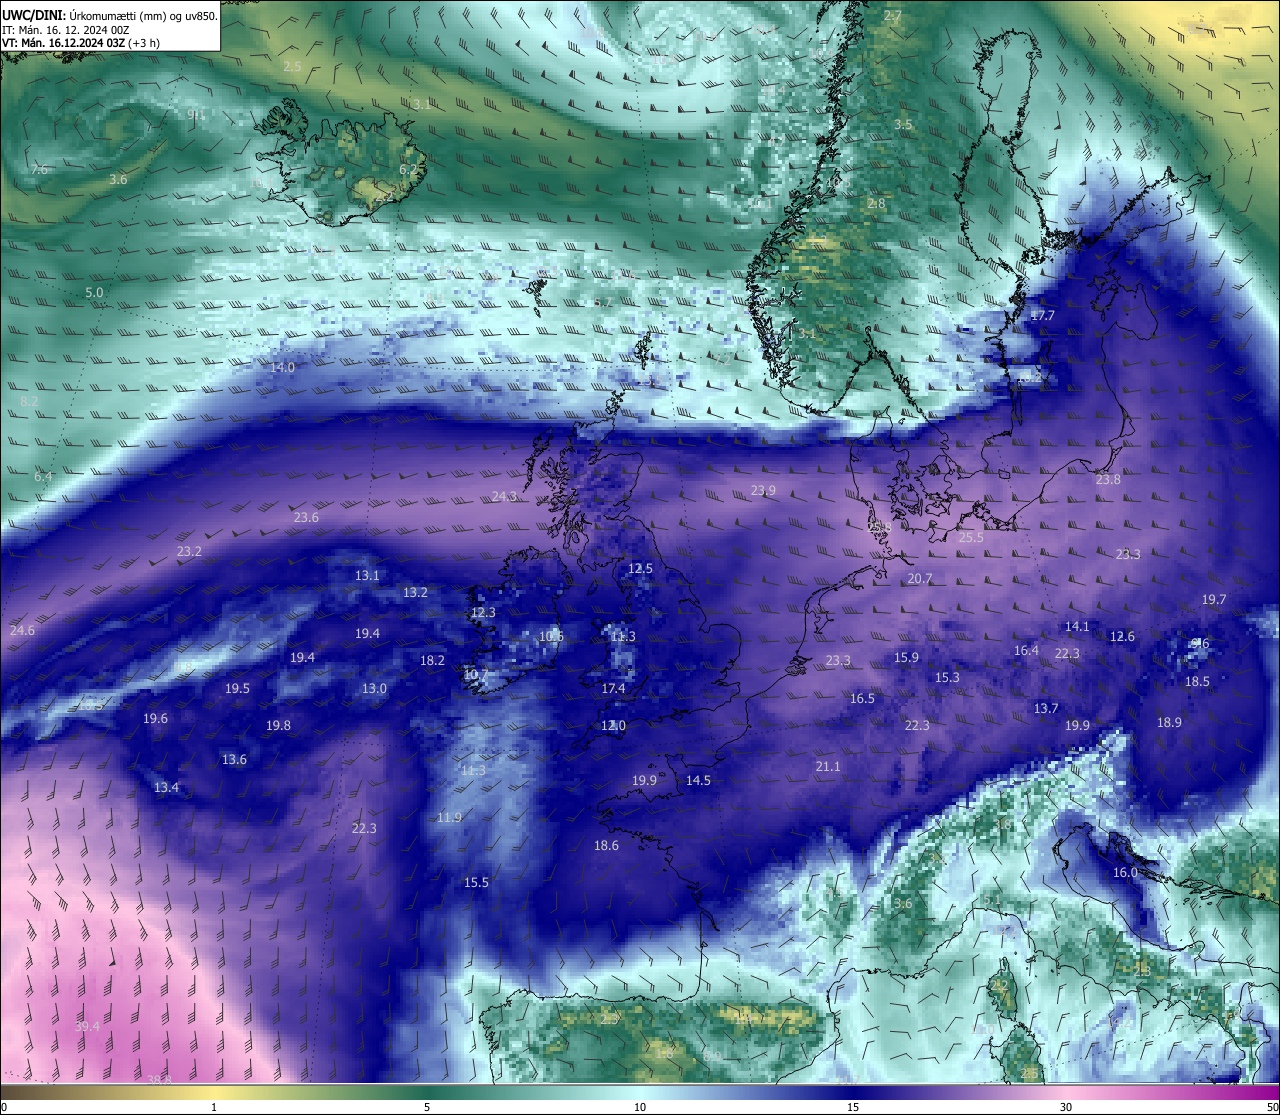Select the "39.4" value in the bottom-left corner
The width and height of the screenshot is (1280, 1115).
pyautogui.click(x=87, y=1026)
